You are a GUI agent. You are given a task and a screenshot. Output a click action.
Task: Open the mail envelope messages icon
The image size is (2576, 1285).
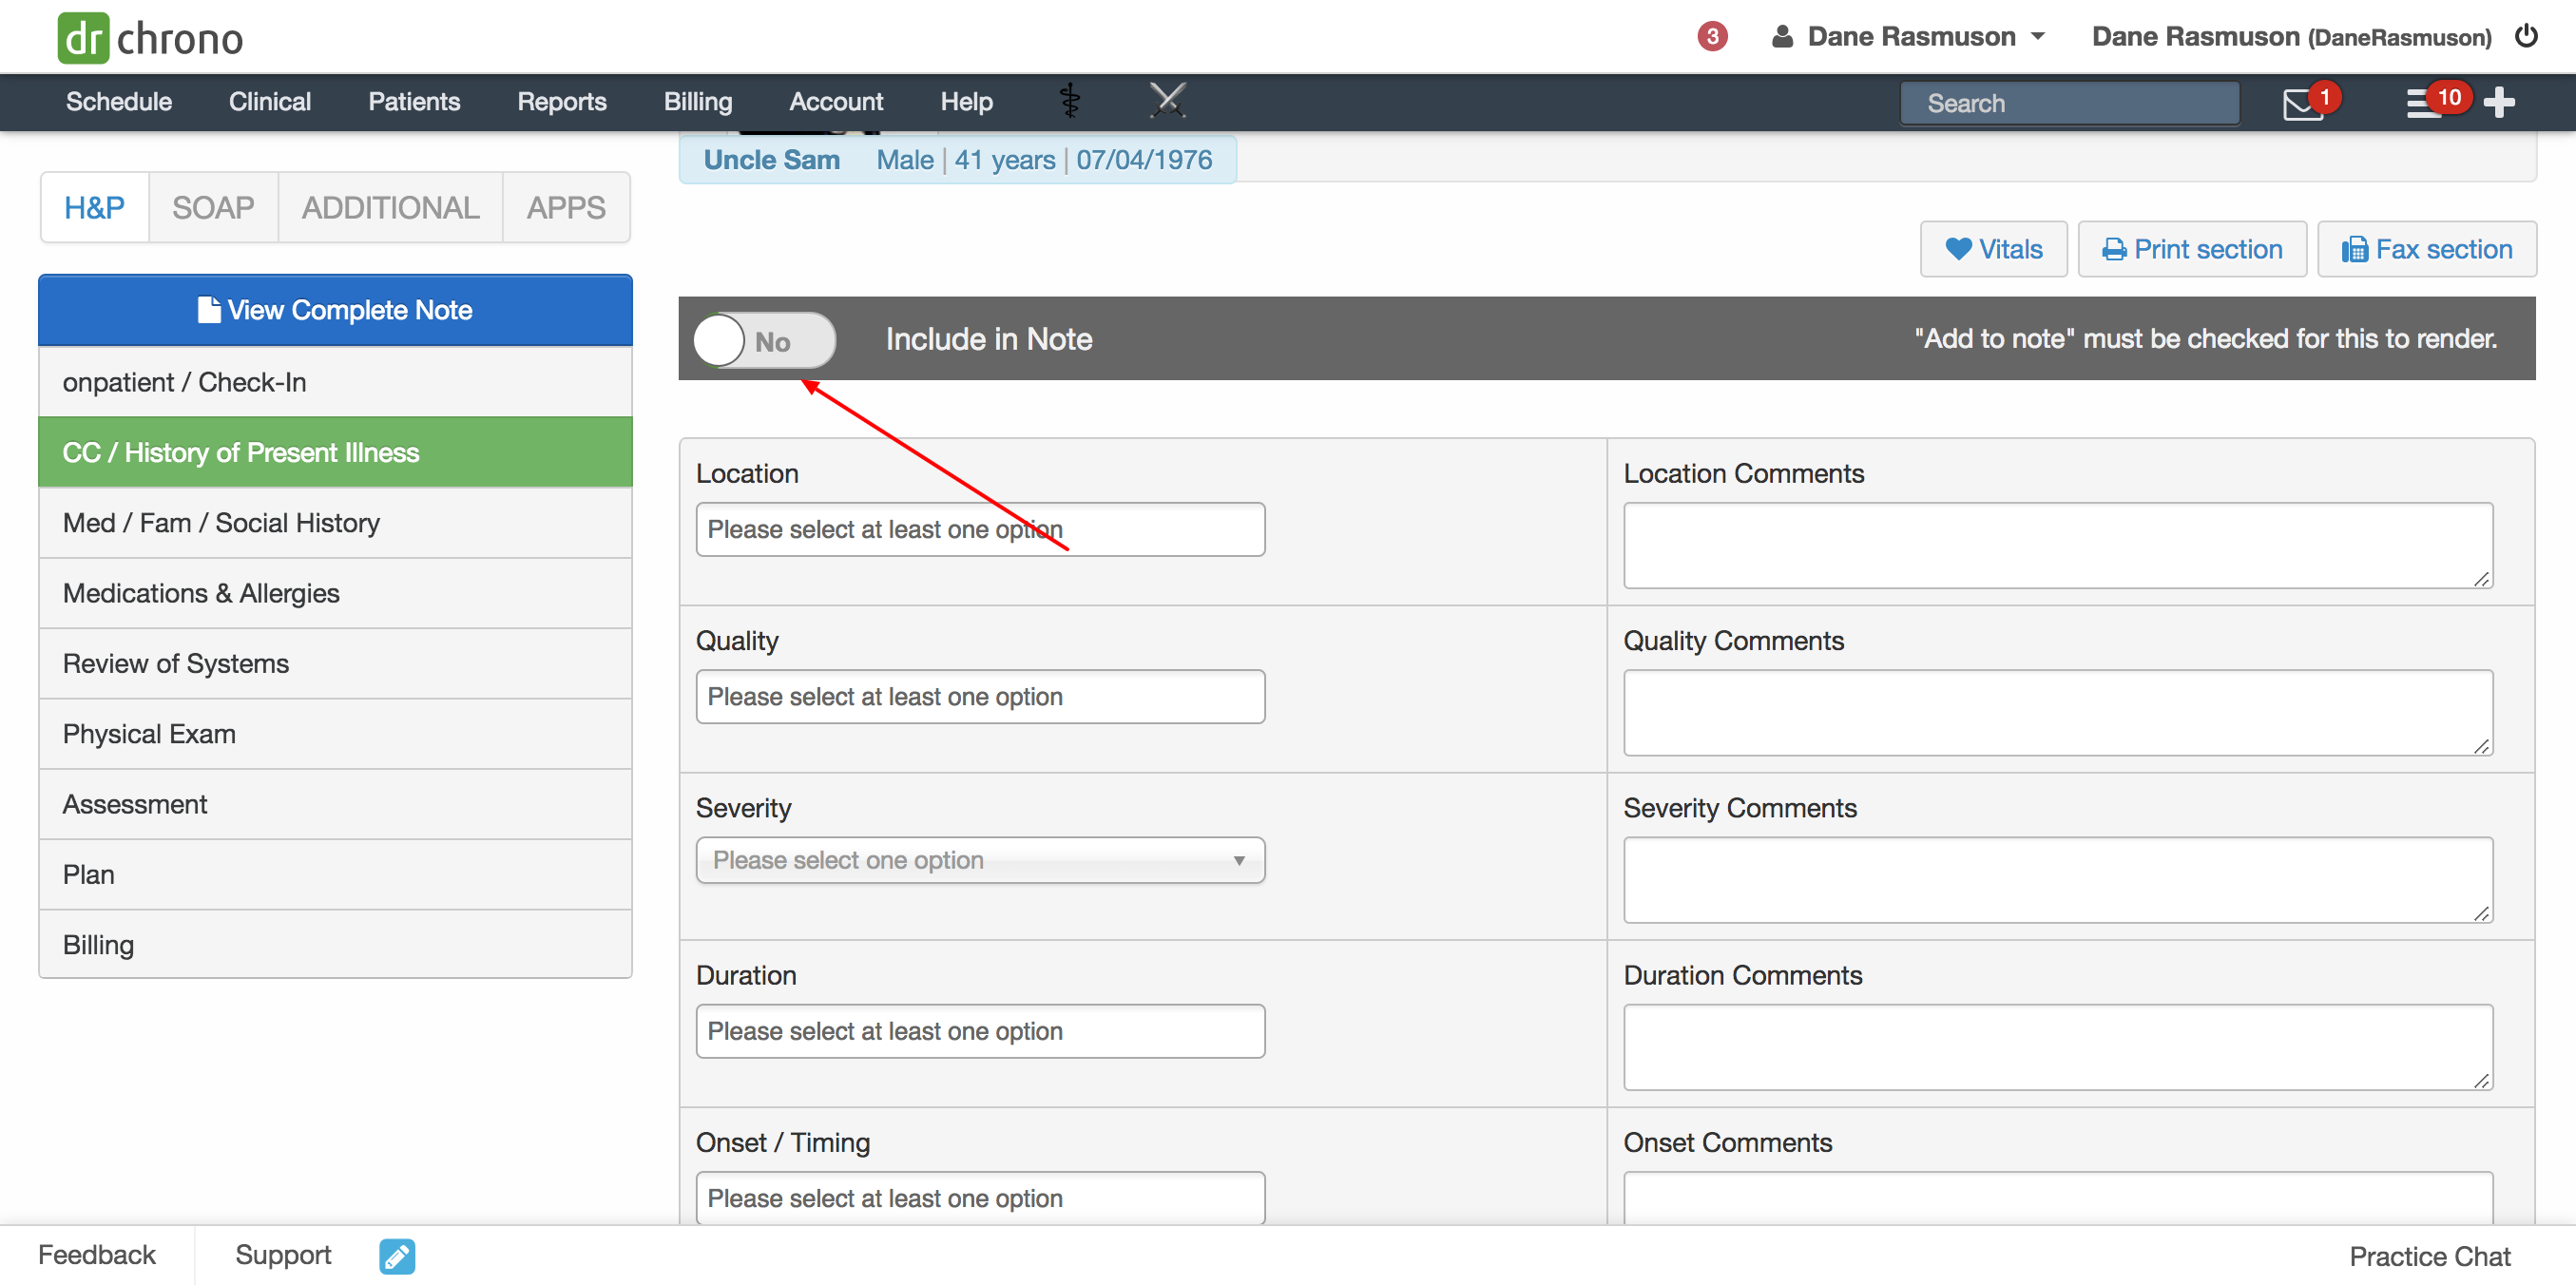pyautogui.click(x=2303, y=103)
